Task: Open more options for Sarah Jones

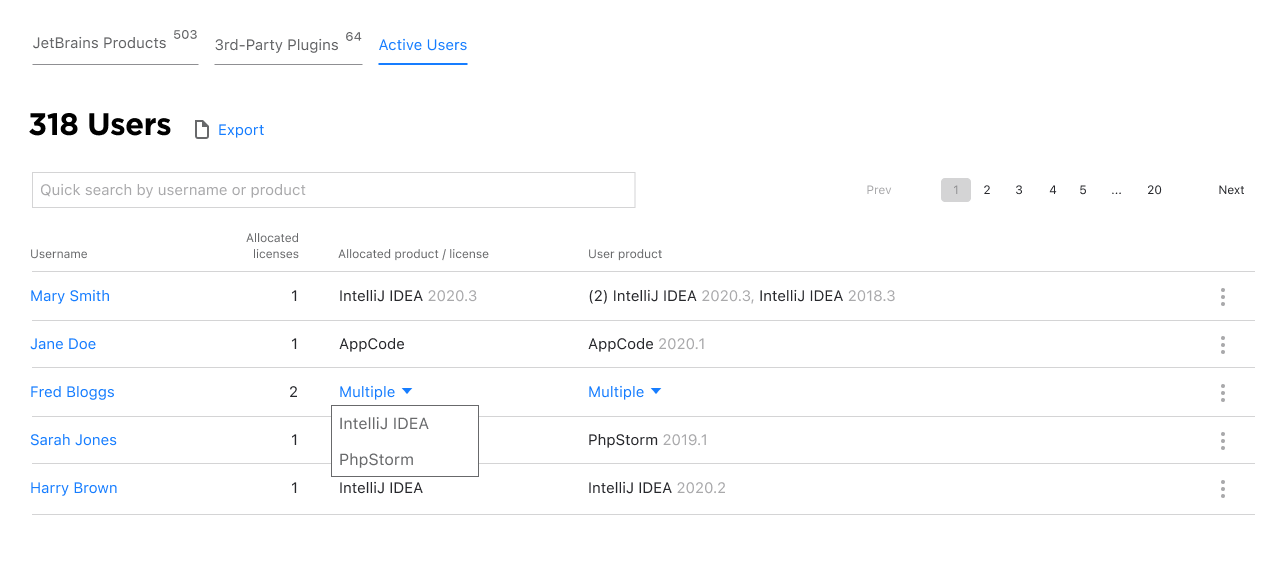Action: coord(1222,441)
